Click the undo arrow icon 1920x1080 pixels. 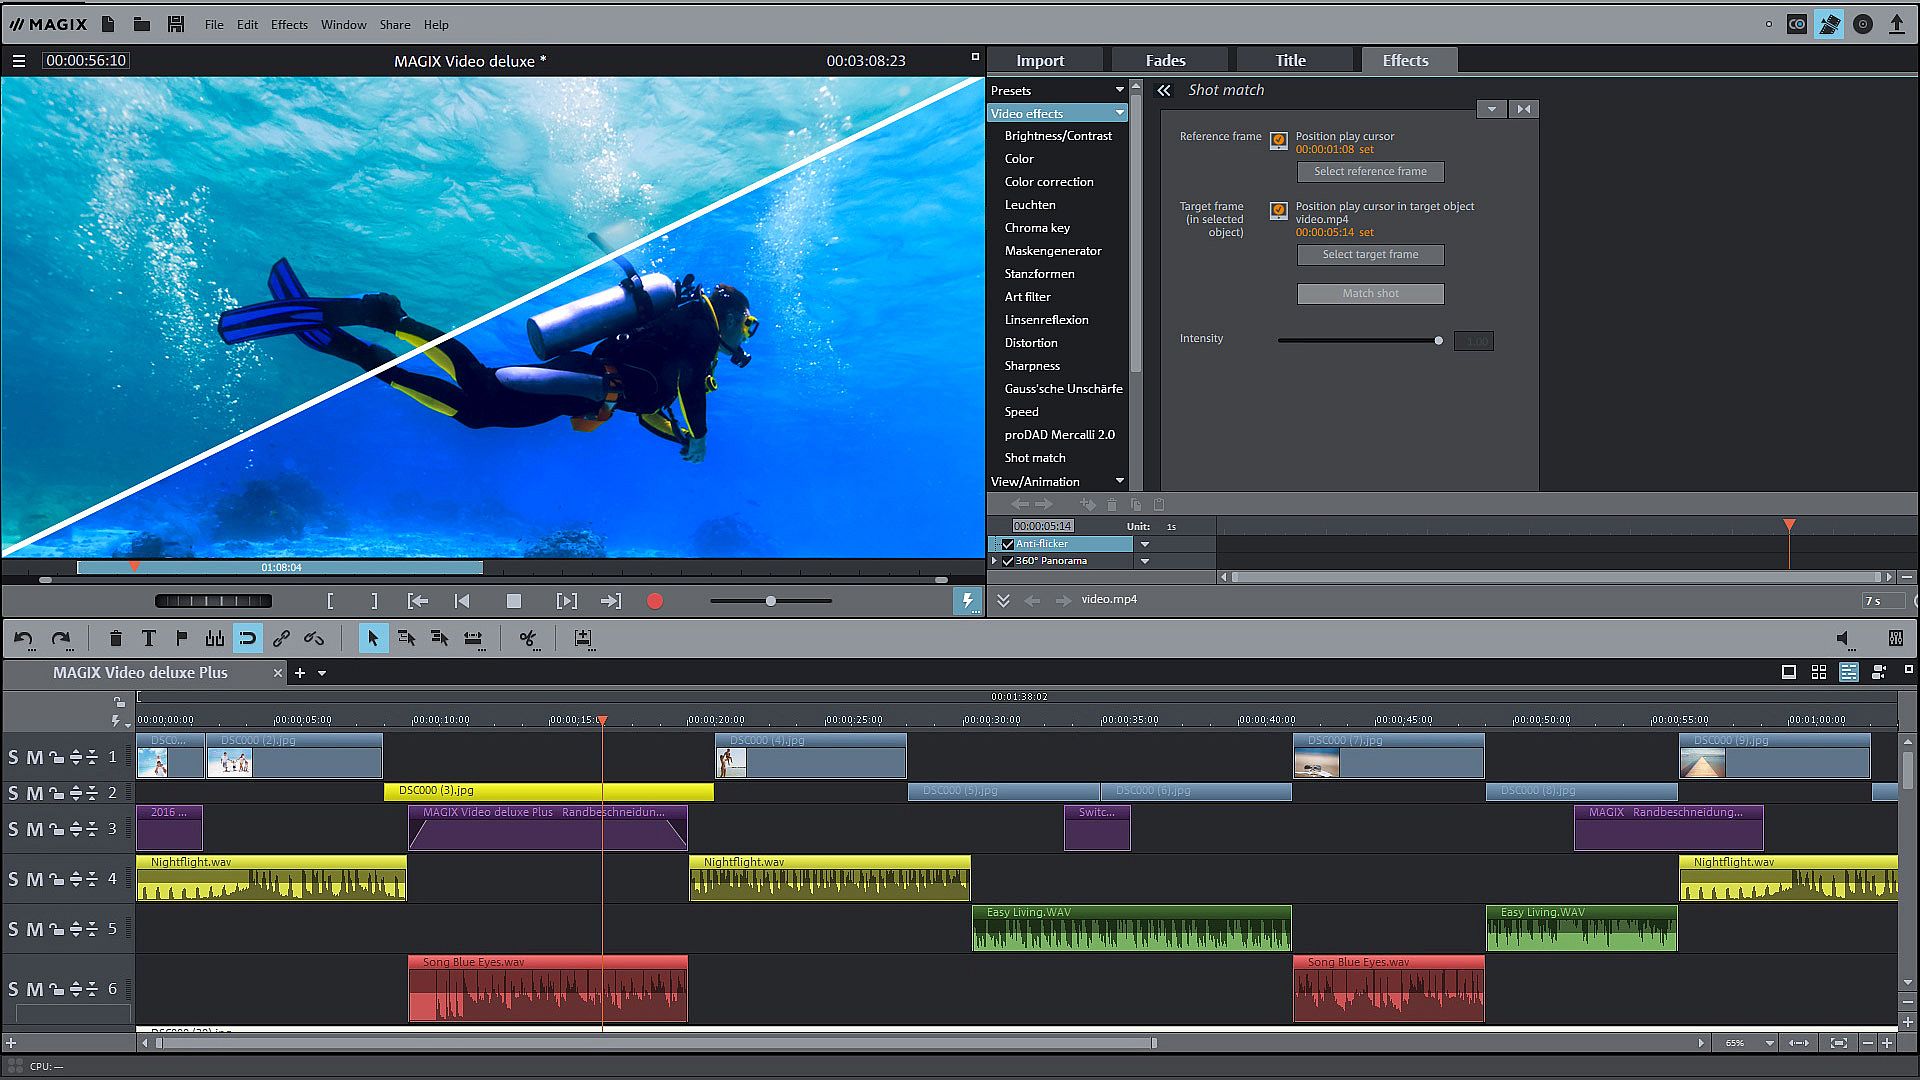[24, 638]
